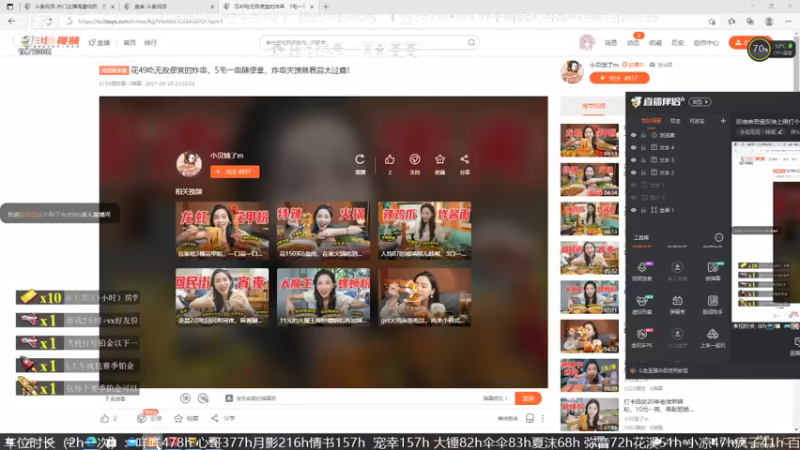Hide the 文本 2 source with its eye icon
The height and width of the screenshot is (450, 800).
point(634,173)
